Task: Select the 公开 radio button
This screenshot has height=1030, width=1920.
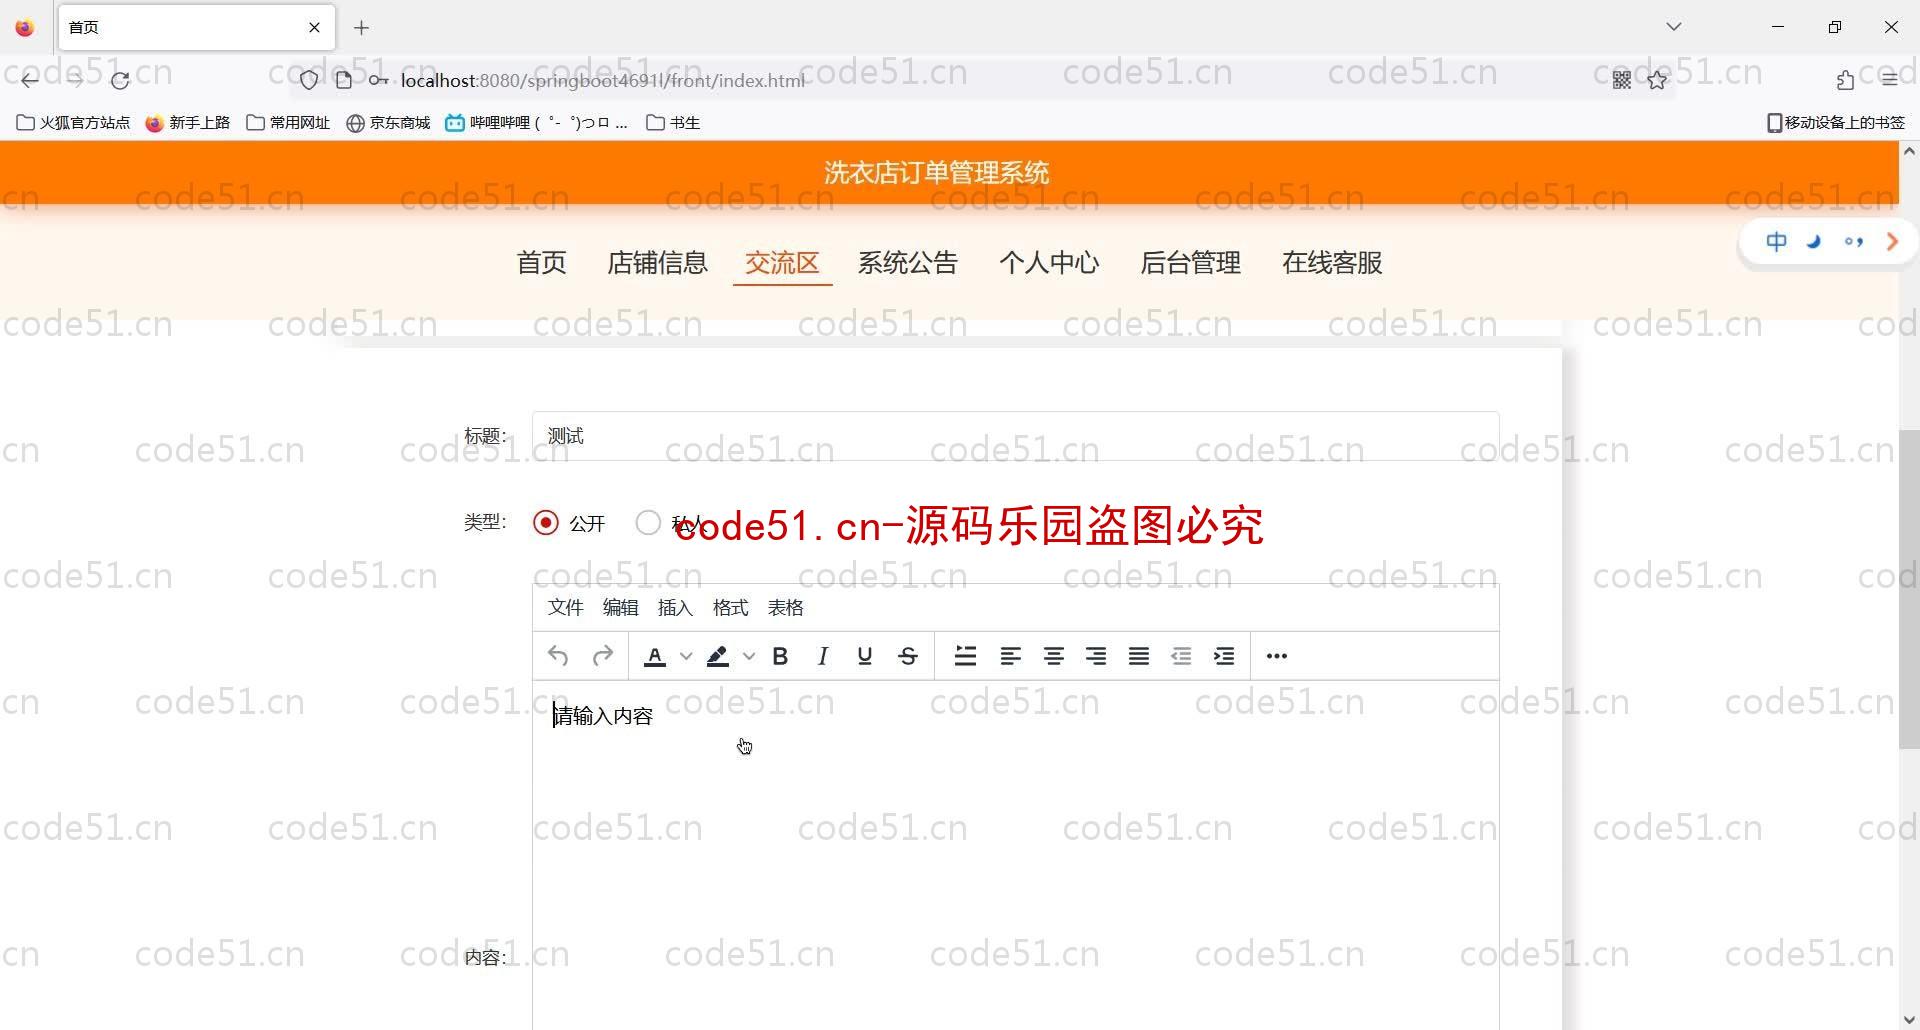Action: coord(546,523)
